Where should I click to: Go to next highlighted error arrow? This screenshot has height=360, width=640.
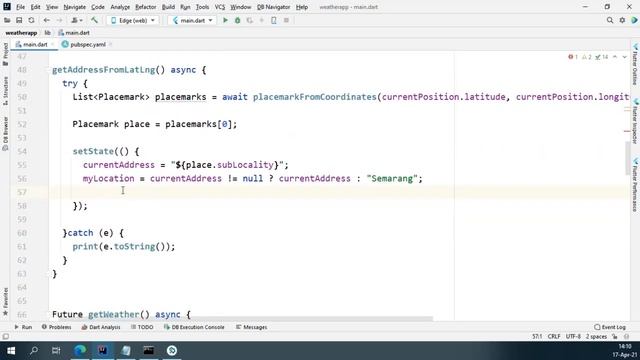click(624, 57)
